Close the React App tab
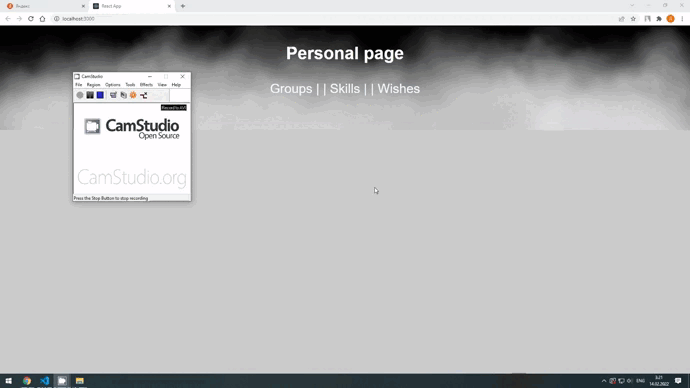Viewport: 690px width, 388px height. click(169, 6)
